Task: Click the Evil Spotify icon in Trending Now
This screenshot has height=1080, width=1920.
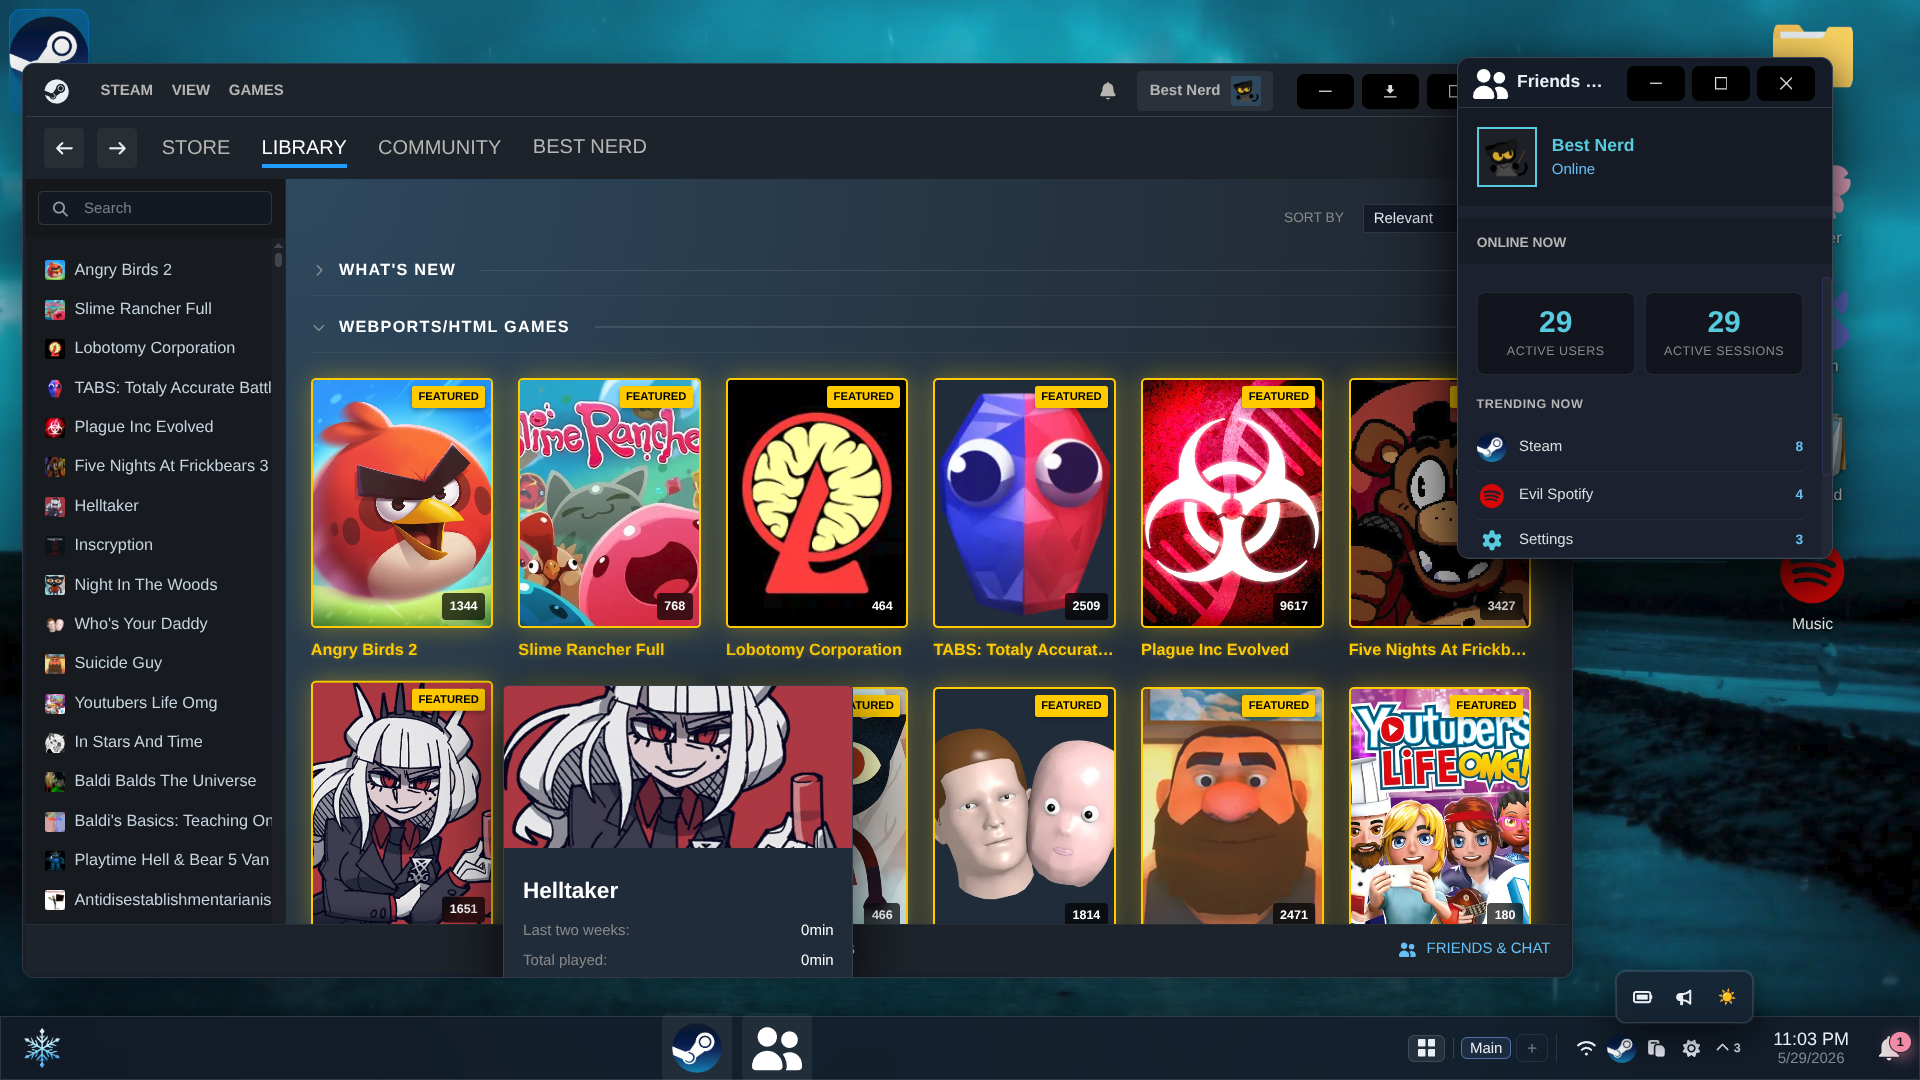Action: pos(1491,495)
